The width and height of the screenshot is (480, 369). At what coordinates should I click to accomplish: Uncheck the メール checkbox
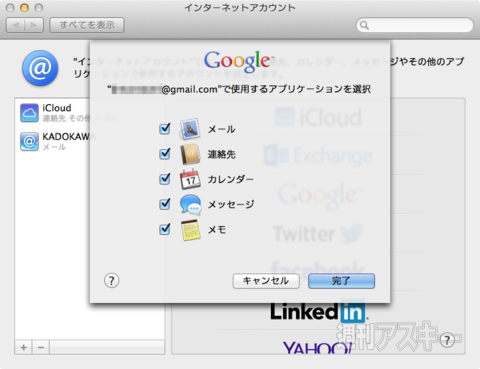point(165,129)
